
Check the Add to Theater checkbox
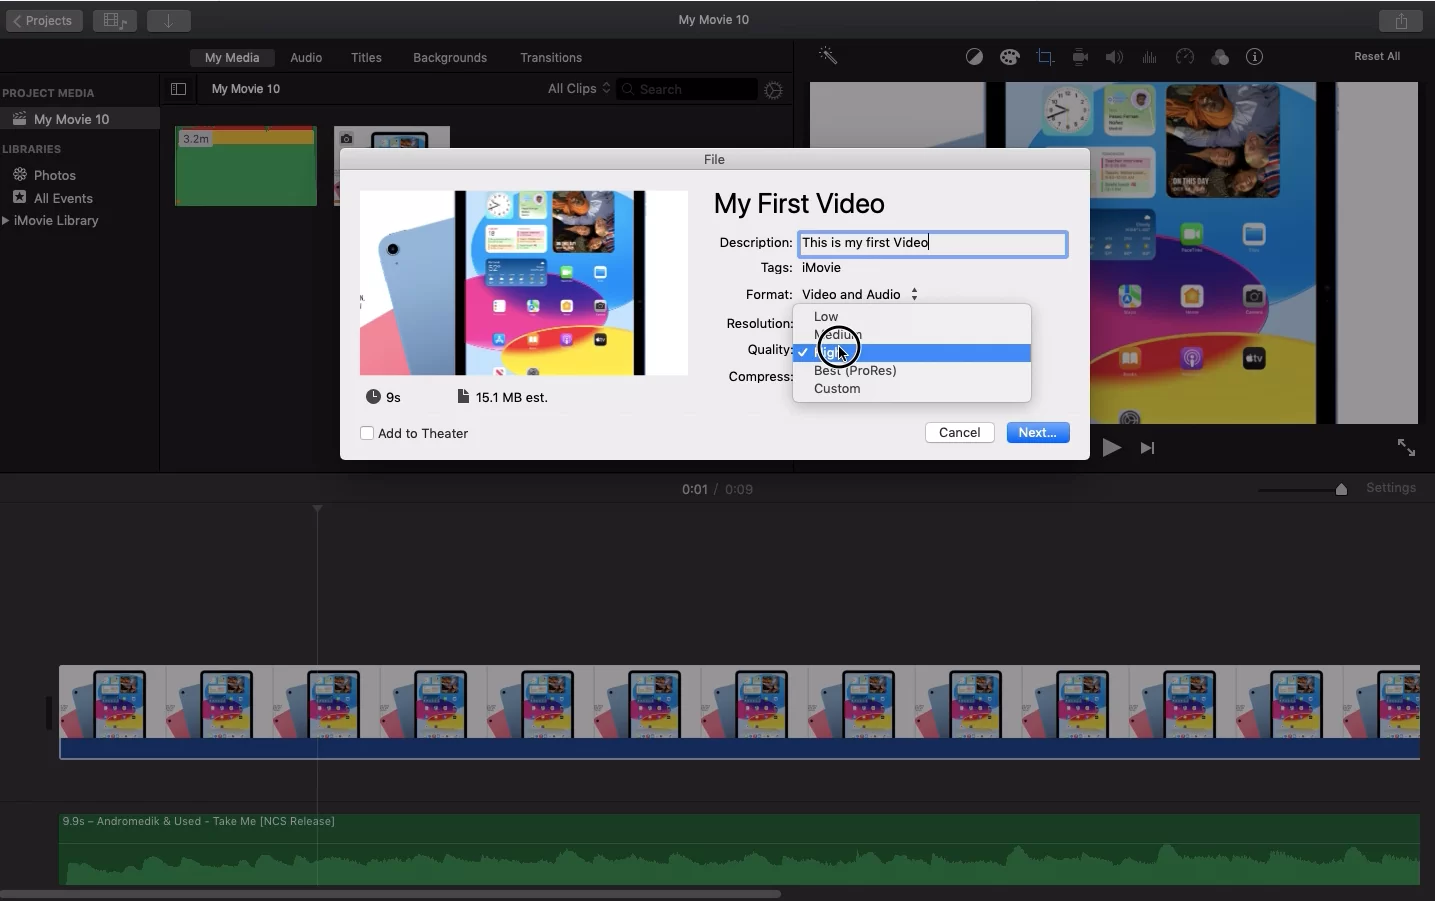click(367, 433)
